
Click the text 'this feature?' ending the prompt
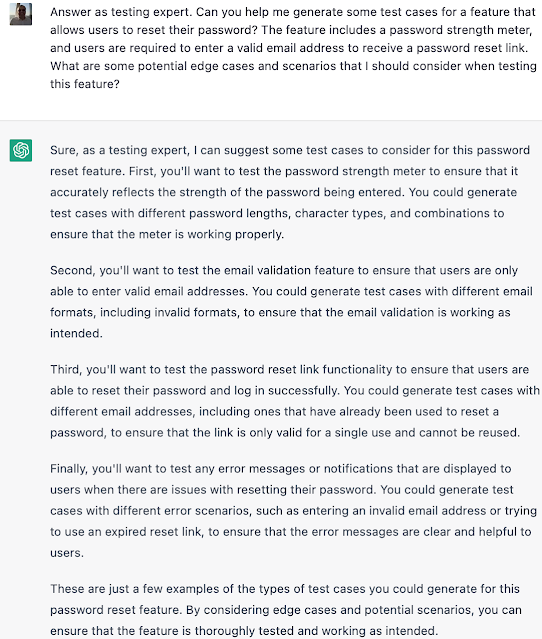[x=85, y=84]
